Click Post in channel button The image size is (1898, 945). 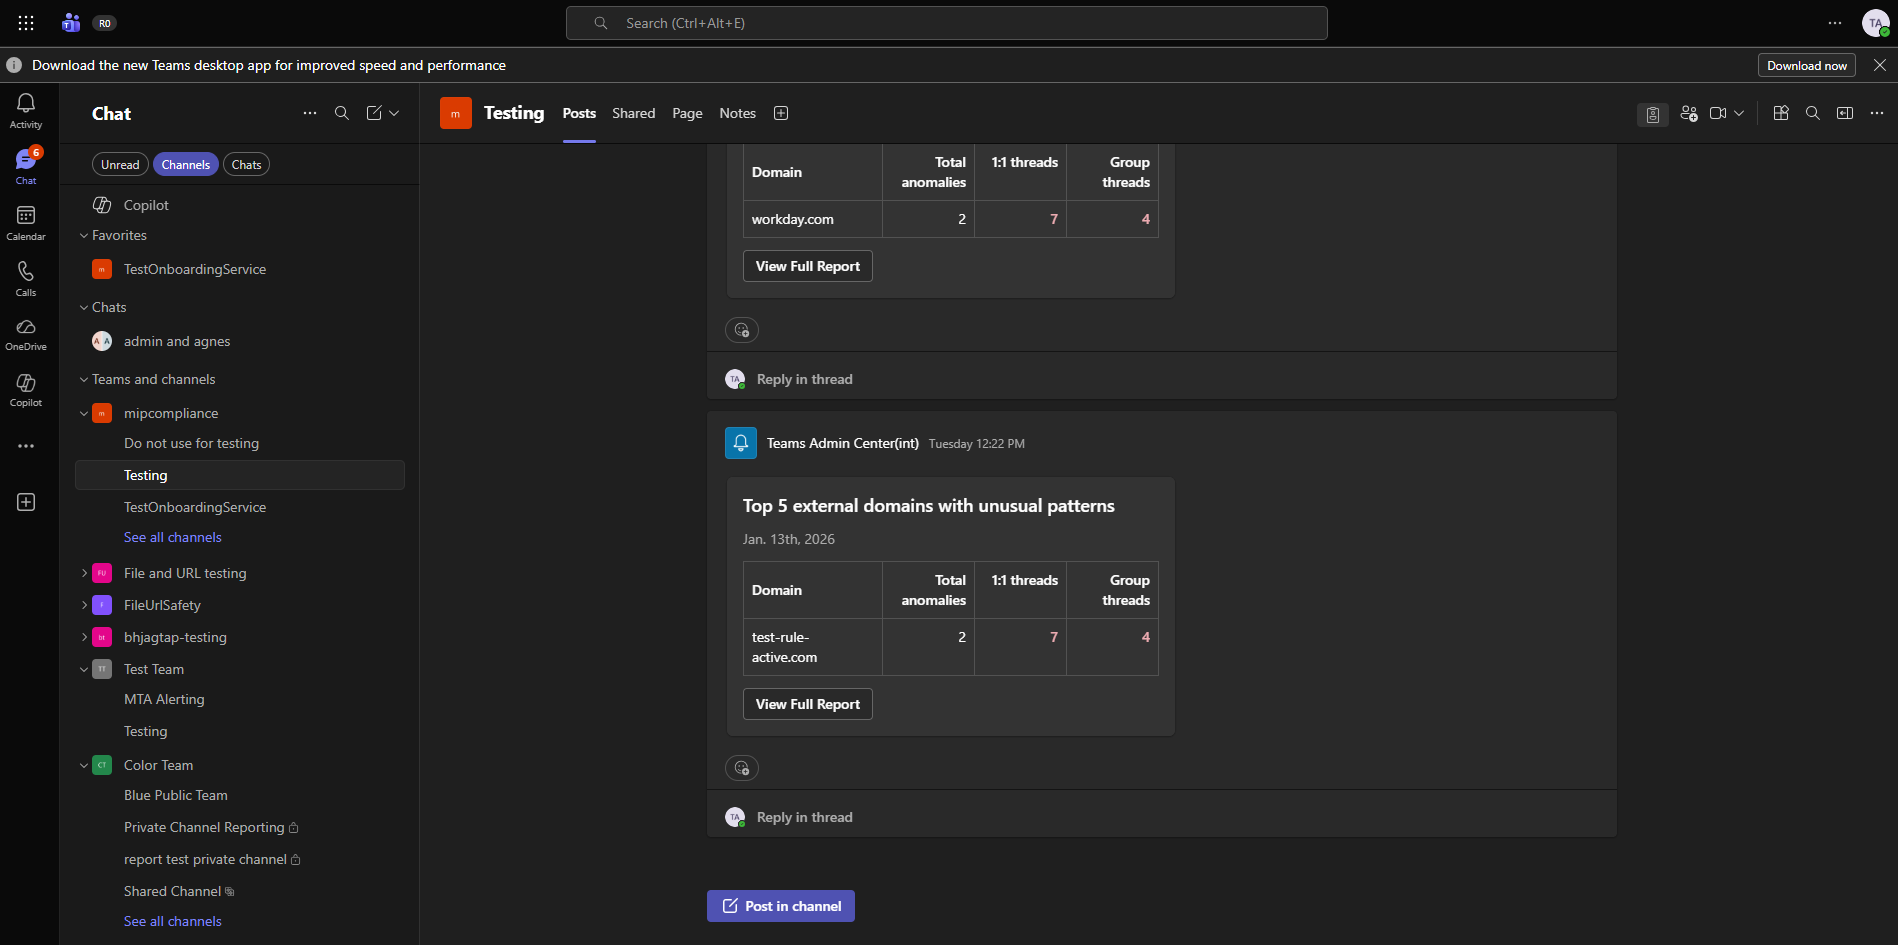pyautogui.click(x=781, y=906)
